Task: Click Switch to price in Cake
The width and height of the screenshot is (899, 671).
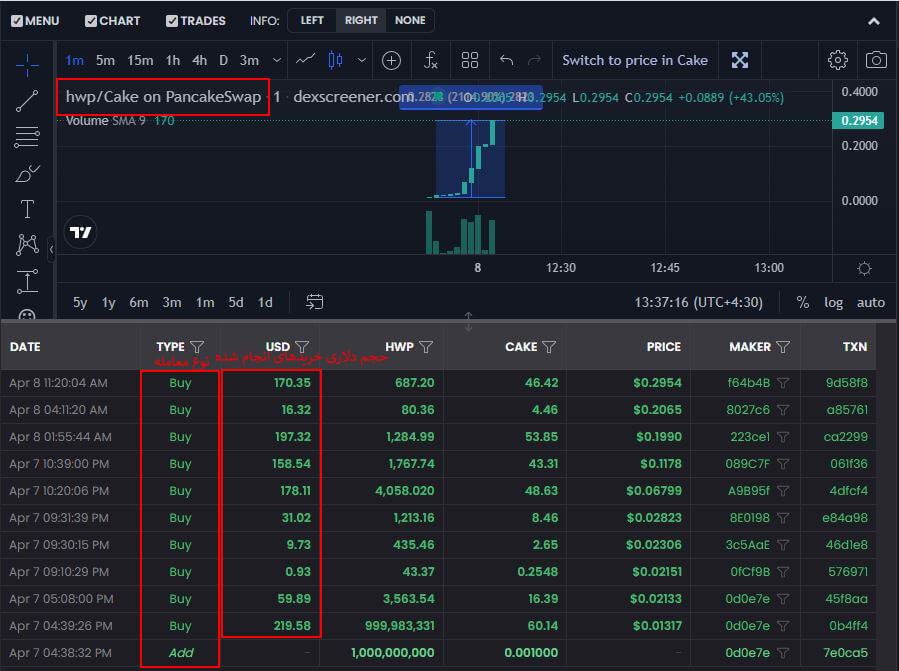Action: point(635,60)
